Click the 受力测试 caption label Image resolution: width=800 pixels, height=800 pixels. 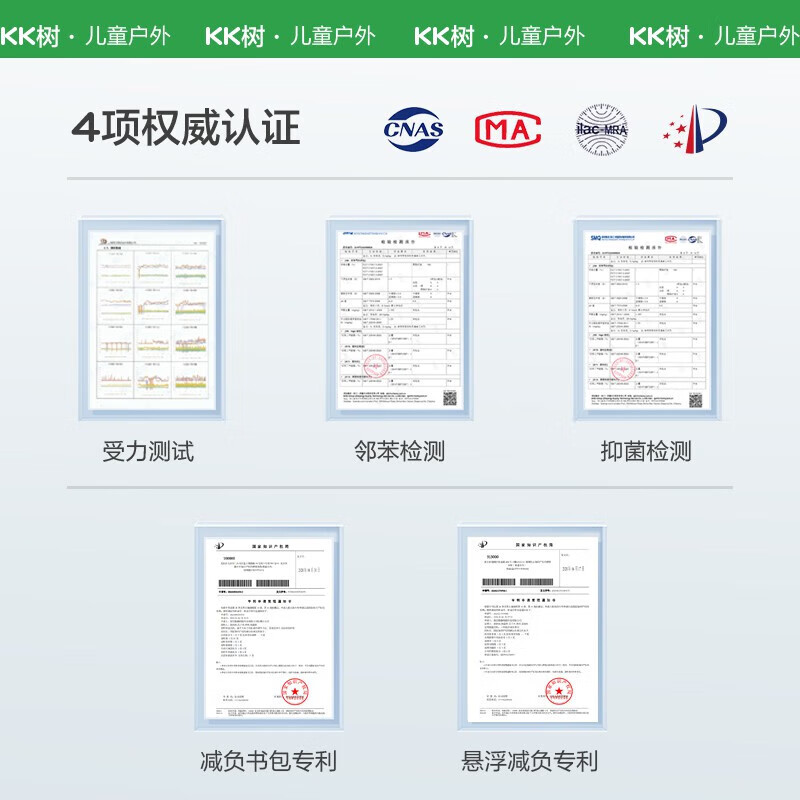click(148, 452)
